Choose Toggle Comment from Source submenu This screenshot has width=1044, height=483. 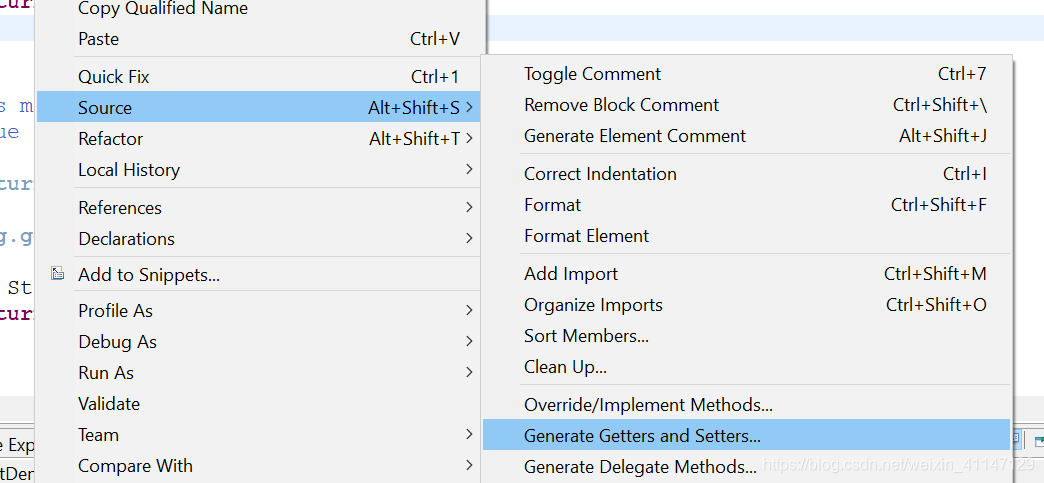(x=592, y=74)
